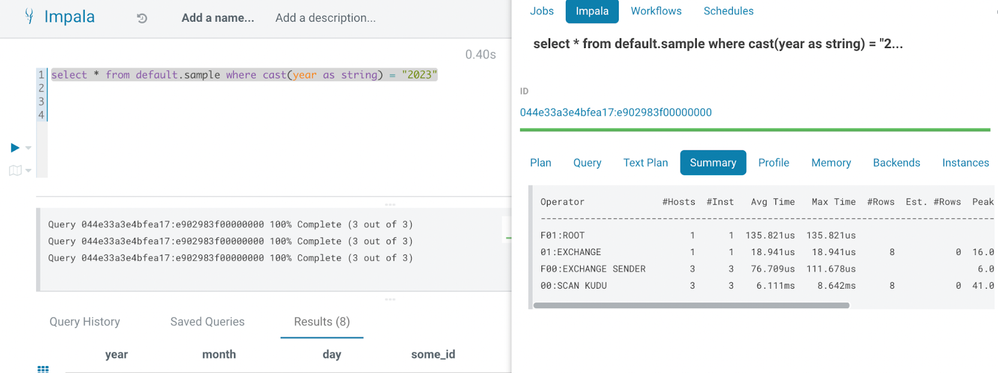The height and width of the screenshot is (373, 998).
Task: Switch to Jobs tab
Action: [542, 11]
